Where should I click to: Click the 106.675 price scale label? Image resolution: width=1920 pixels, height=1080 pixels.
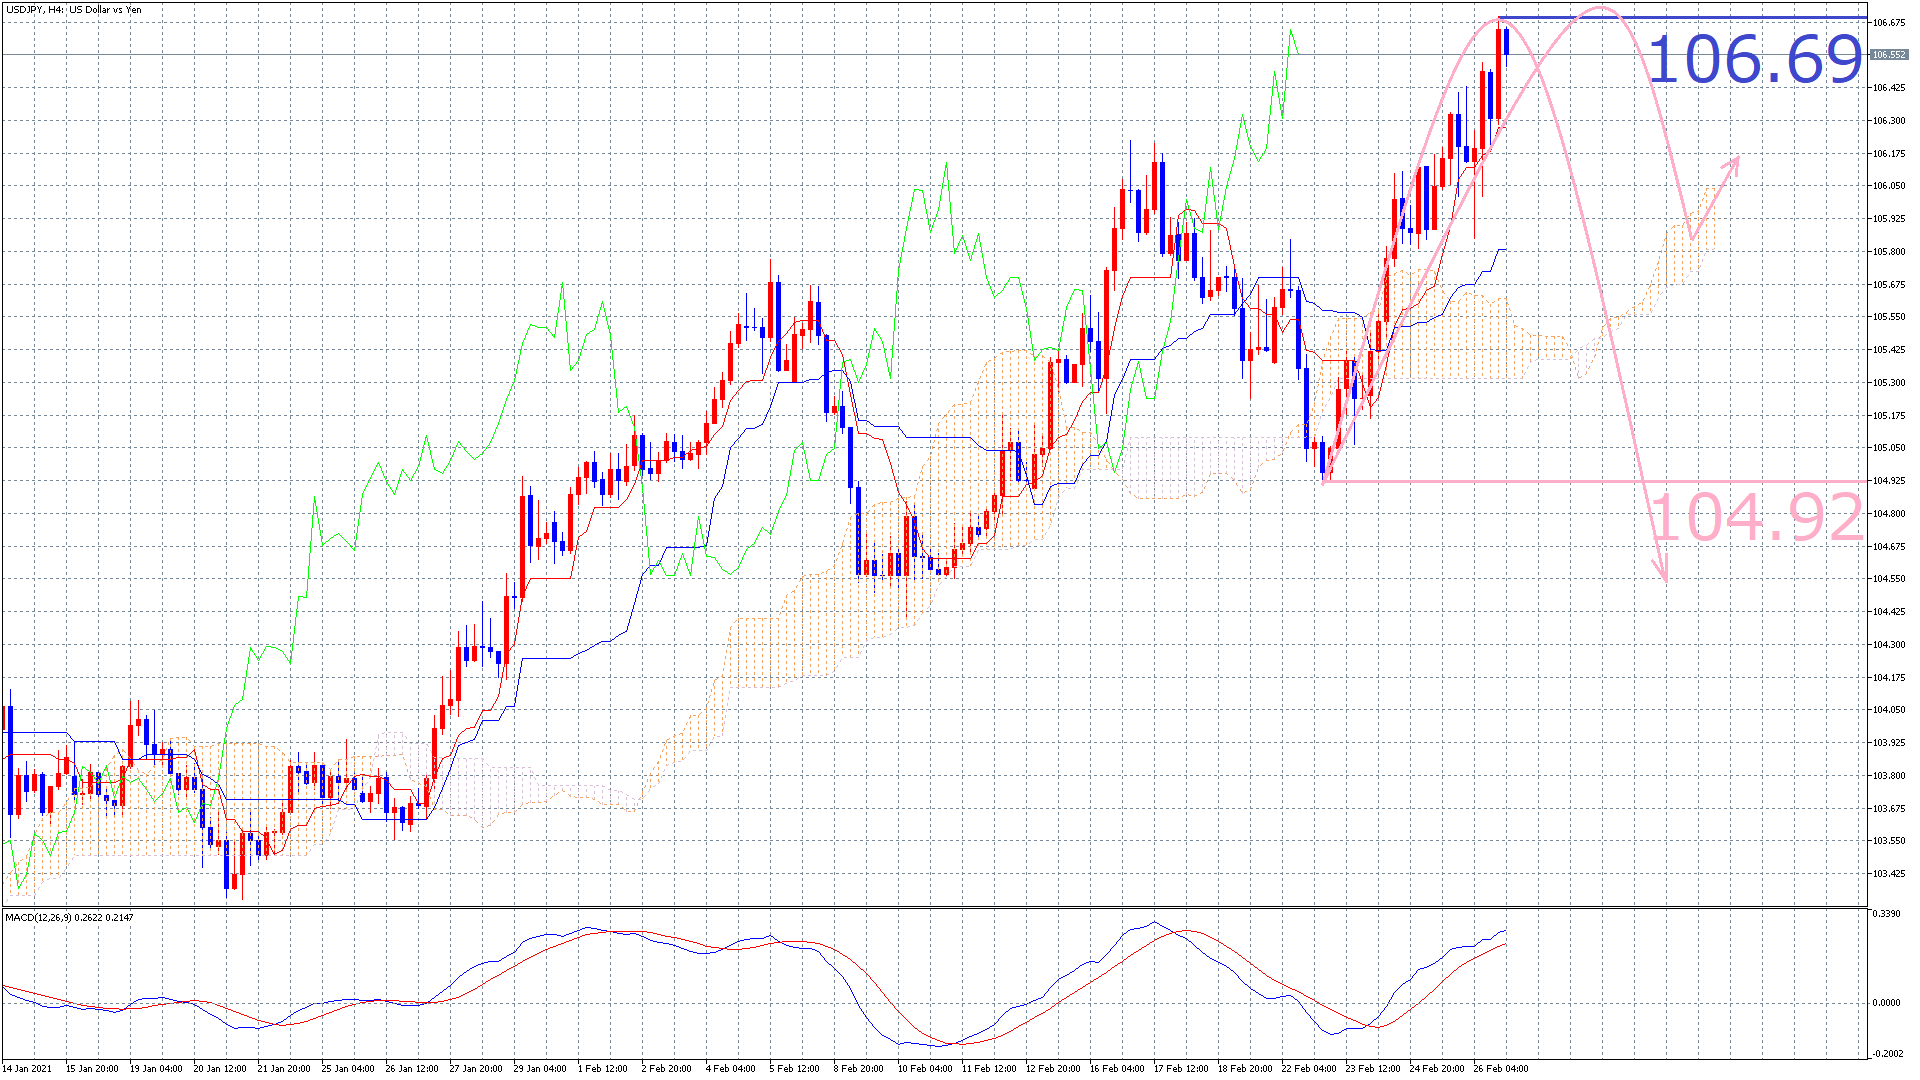[x=1889, y=23]
